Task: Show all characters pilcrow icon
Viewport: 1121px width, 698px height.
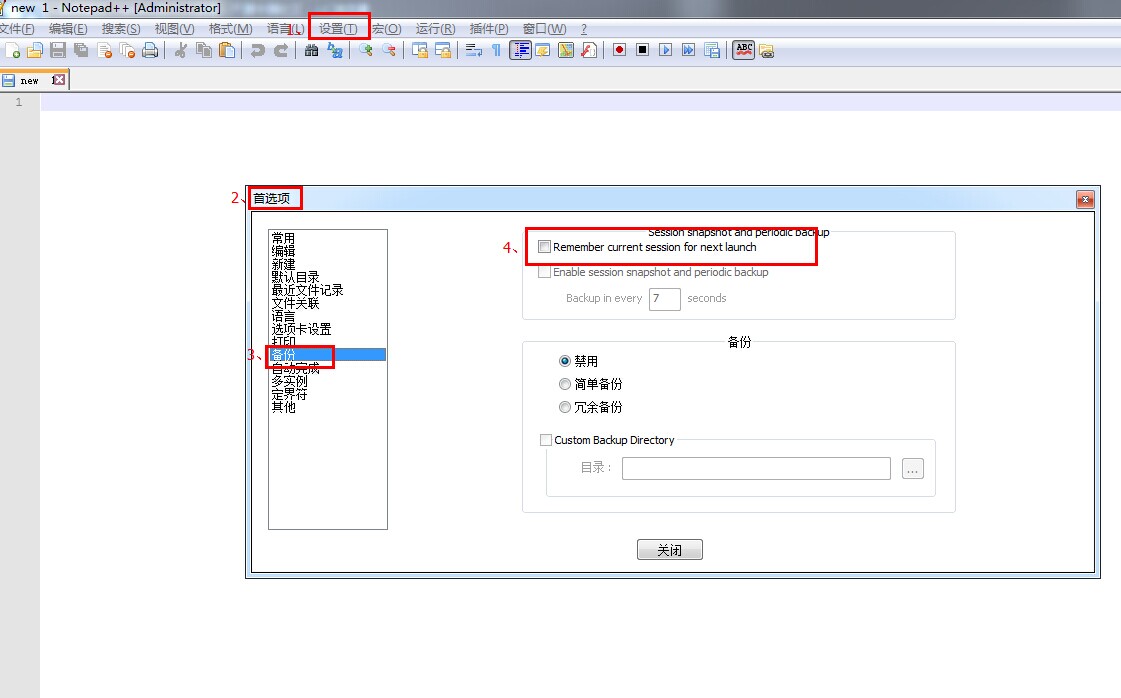Action: (x=496, y=50)
